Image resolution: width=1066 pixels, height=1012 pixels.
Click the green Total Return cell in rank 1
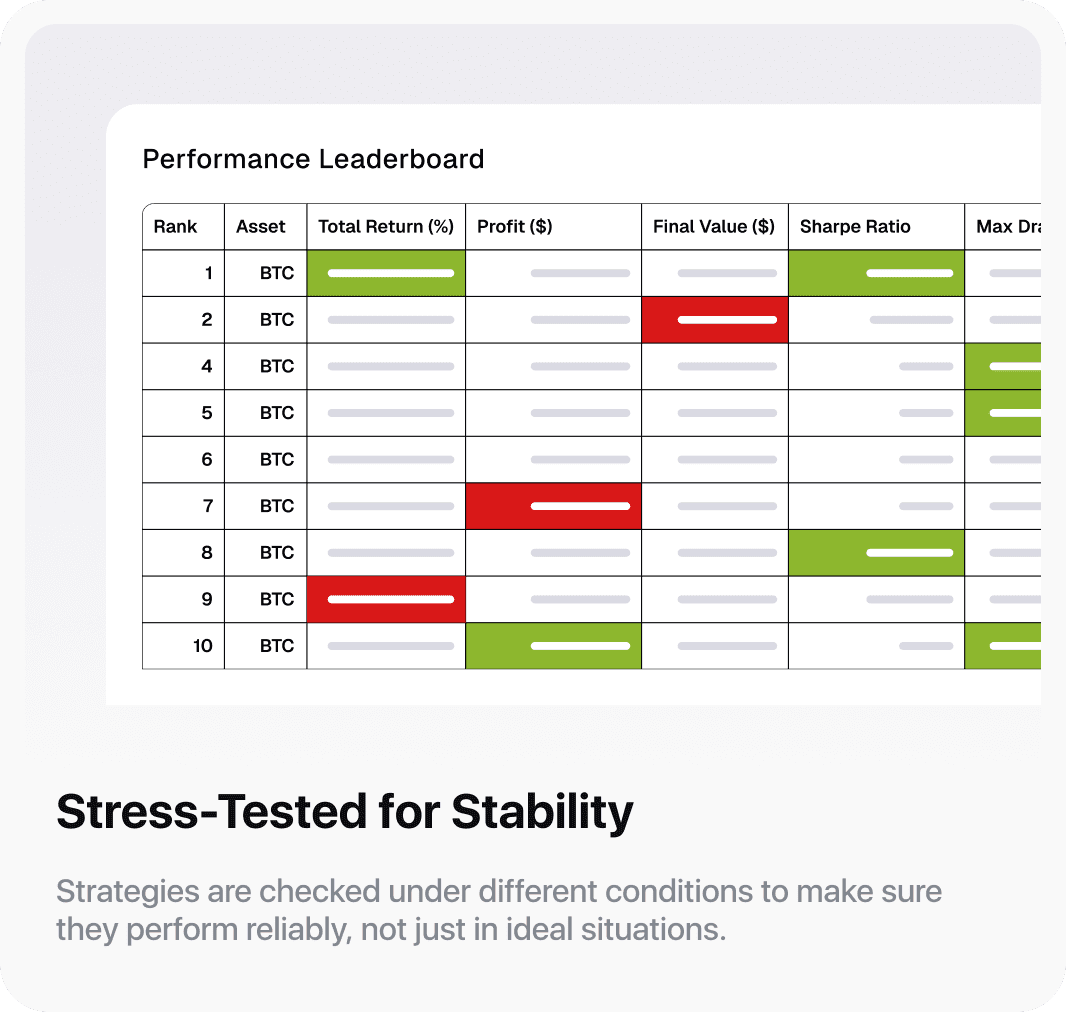[x=386, y=273]
